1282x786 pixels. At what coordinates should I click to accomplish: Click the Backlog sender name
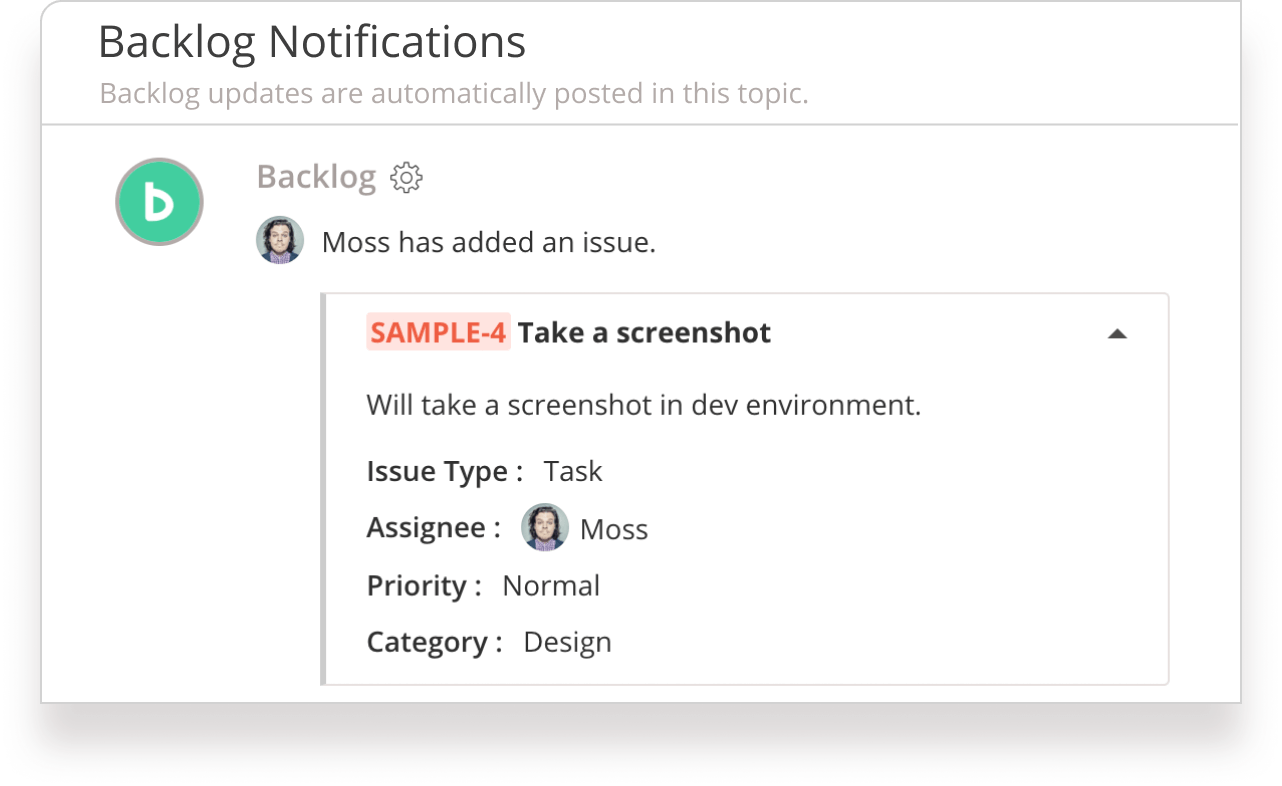click(316, 177)
